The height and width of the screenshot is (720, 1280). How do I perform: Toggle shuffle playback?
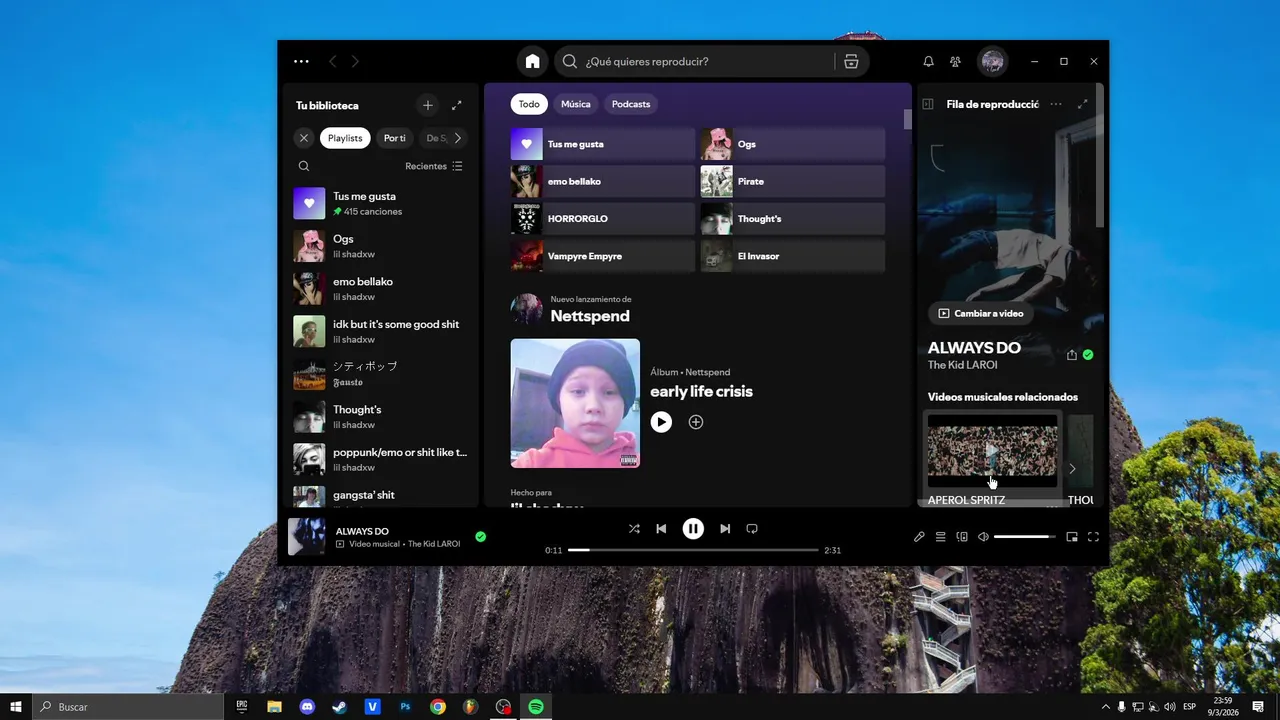click(x=634, y=528)
